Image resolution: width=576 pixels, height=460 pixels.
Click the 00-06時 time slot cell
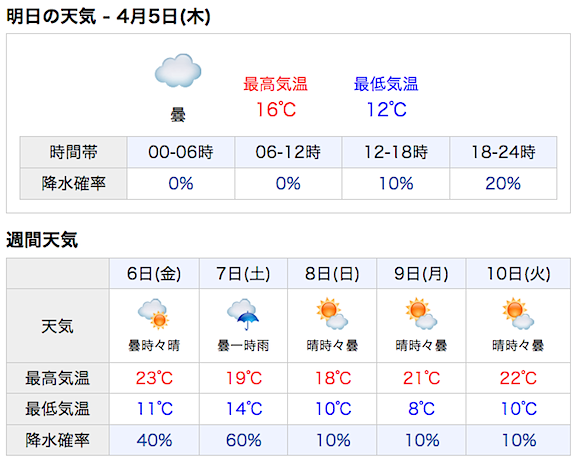(181, 152)
